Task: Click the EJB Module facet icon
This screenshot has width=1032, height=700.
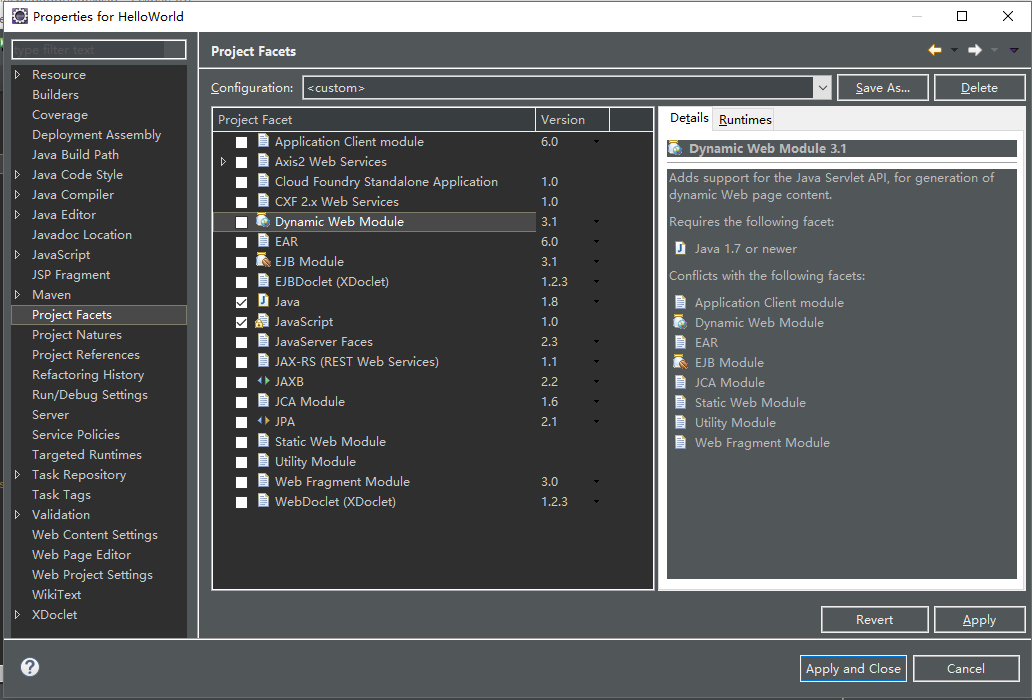Action: coord(263,261)
